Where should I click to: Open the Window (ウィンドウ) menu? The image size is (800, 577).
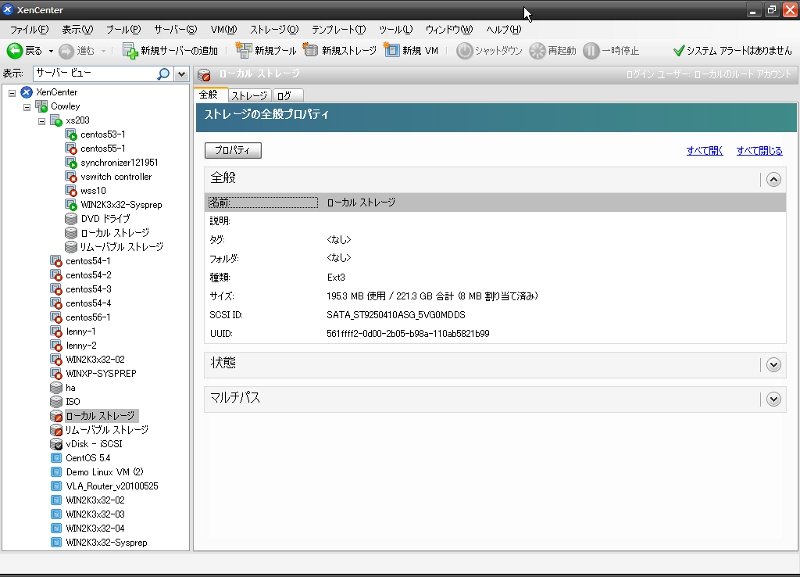click(449, 30)
